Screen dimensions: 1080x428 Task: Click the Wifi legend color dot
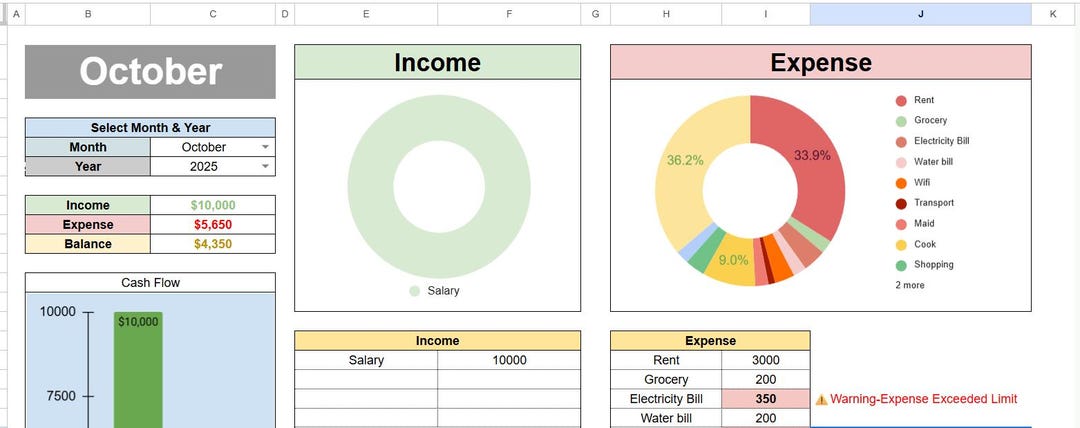(x=901, y=183)
